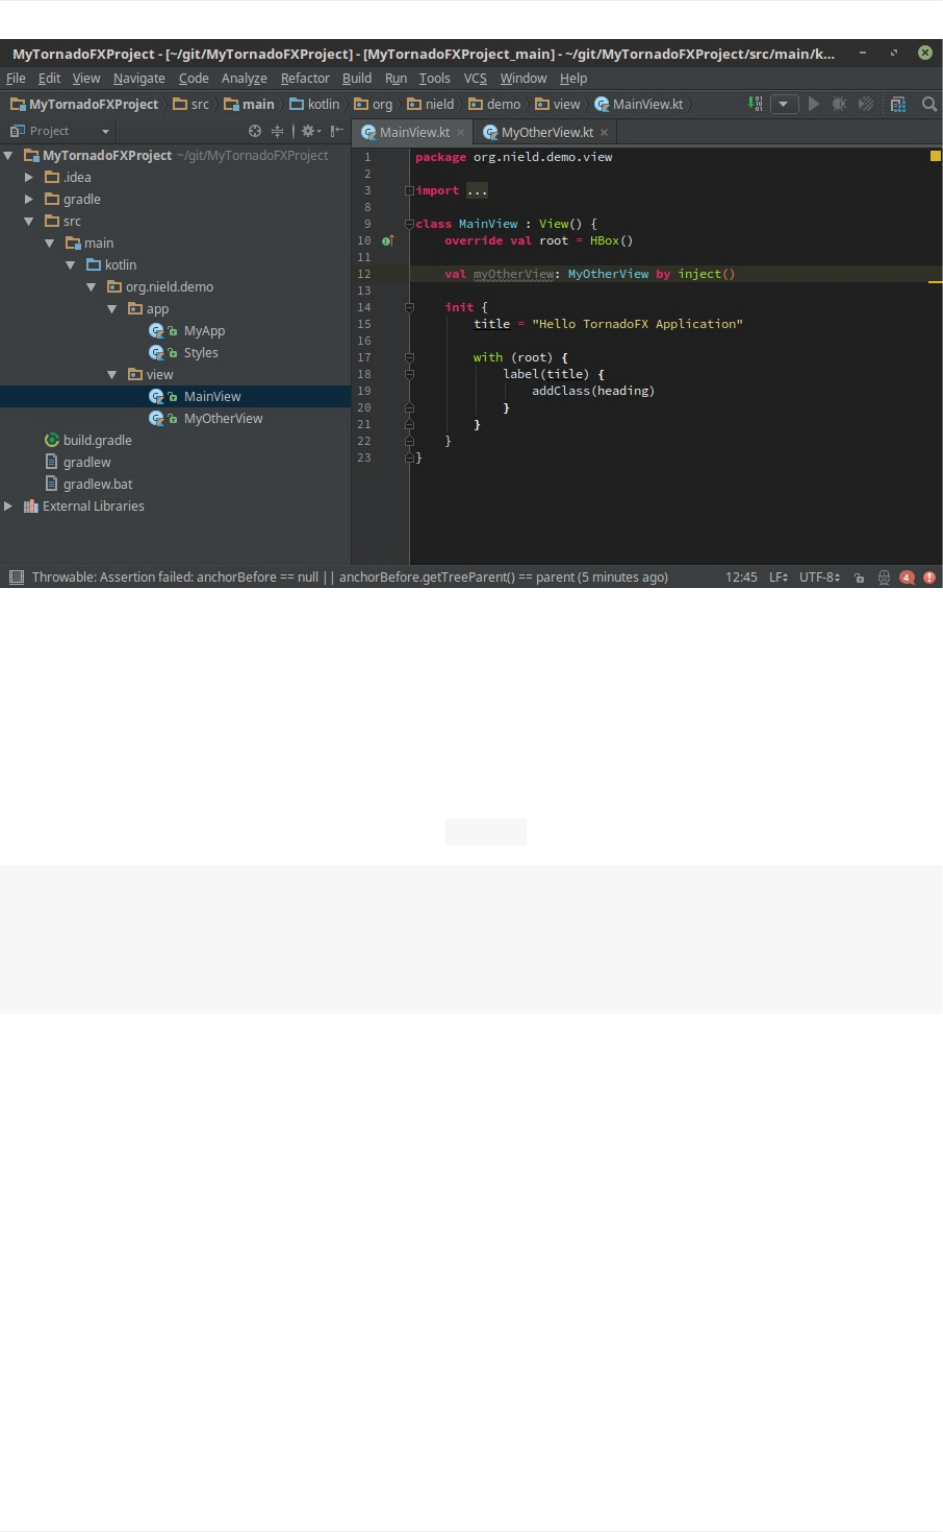943x1532 pixels.
Task: Open the Refactor menu
Action: click(x=305, y=78)
